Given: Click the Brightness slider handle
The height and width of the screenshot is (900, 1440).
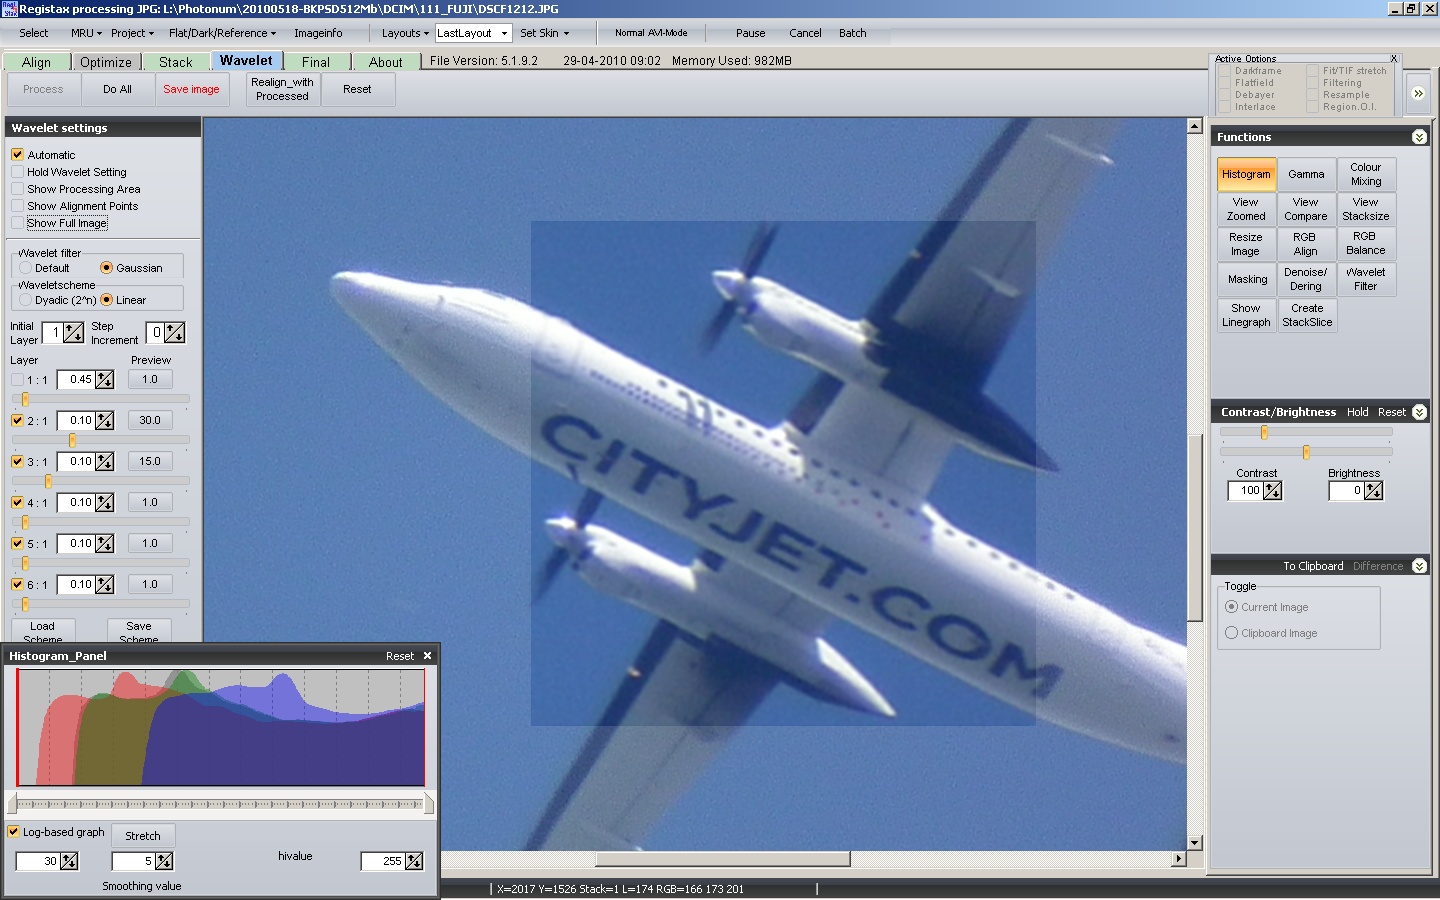Looking at the screenshot, I should [x=1306, y=452].
